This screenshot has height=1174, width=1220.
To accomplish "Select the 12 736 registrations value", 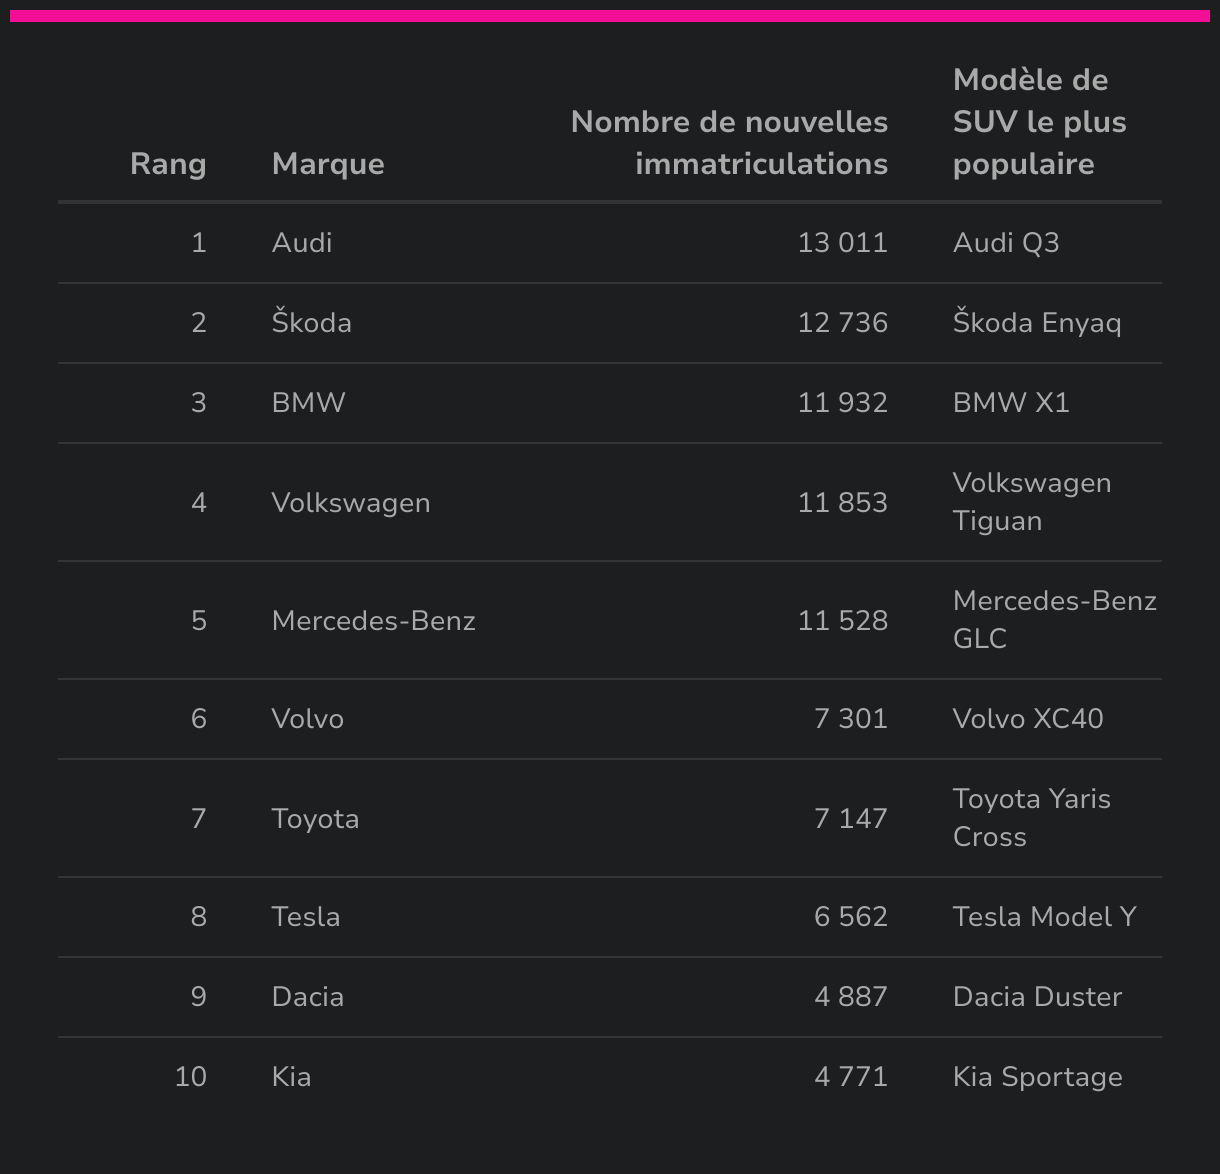I will pyautogui.click(x=842, y=323).
